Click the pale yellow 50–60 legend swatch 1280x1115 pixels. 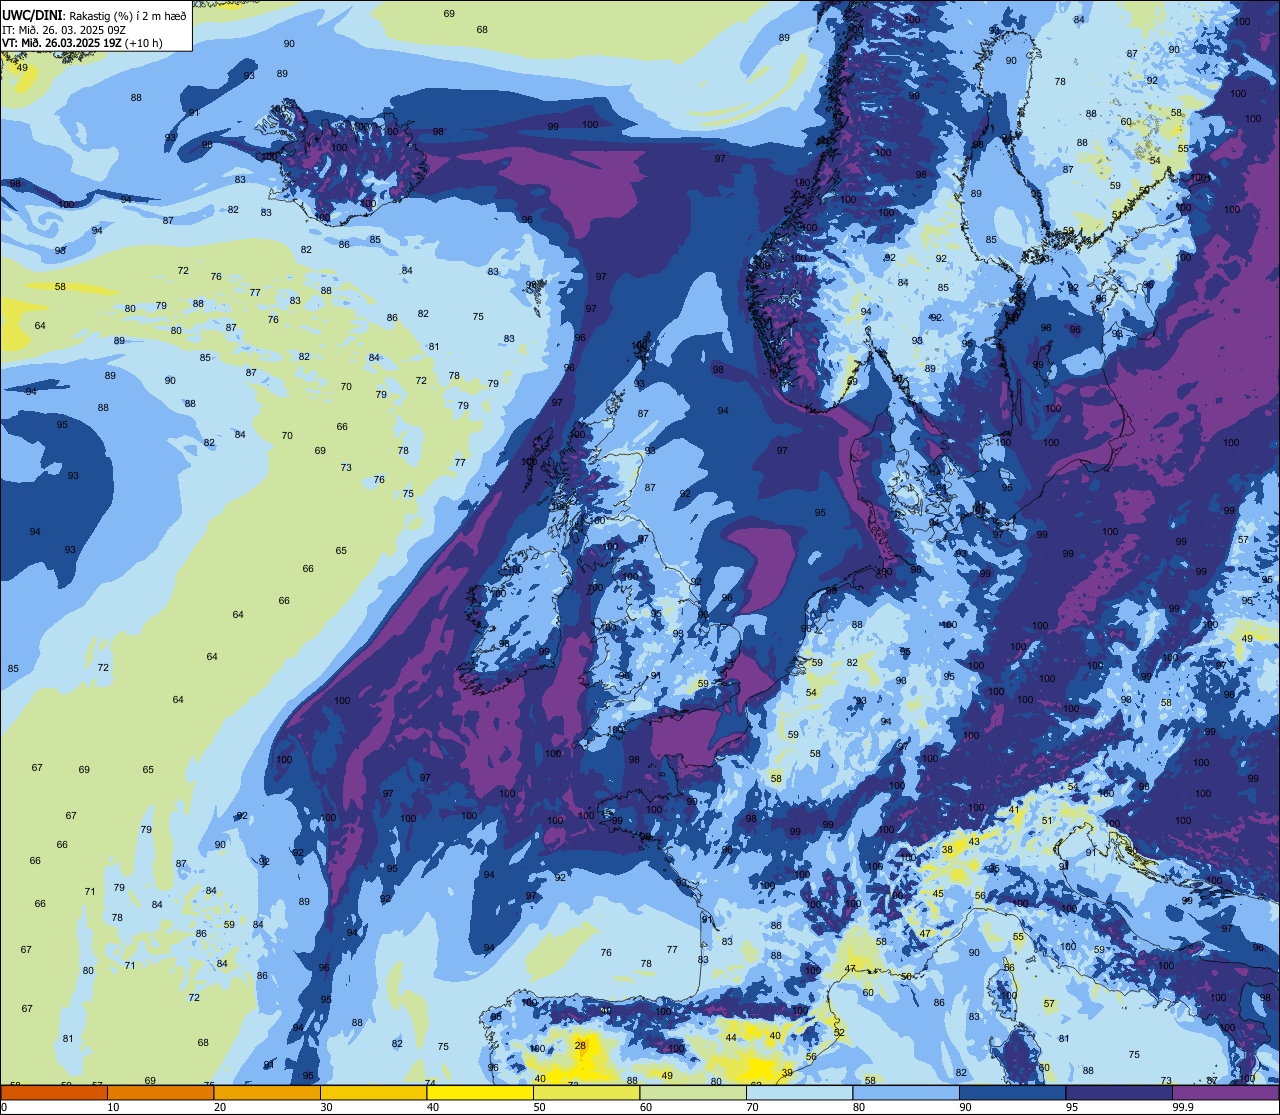586,1092
